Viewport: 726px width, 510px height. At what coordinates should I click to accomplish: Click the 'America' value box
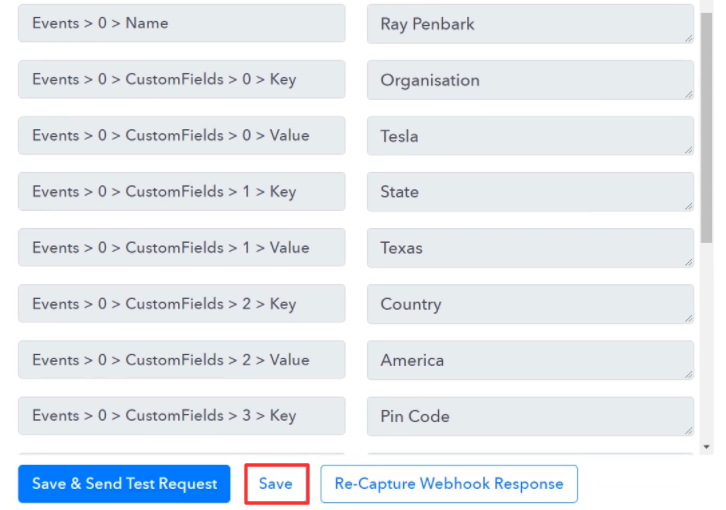[530, 360]
